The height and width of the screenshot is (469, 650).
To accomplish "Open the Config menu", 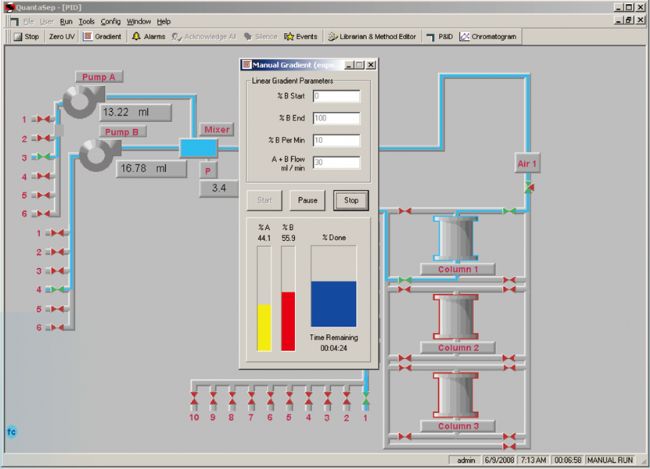I will [110, 21].
